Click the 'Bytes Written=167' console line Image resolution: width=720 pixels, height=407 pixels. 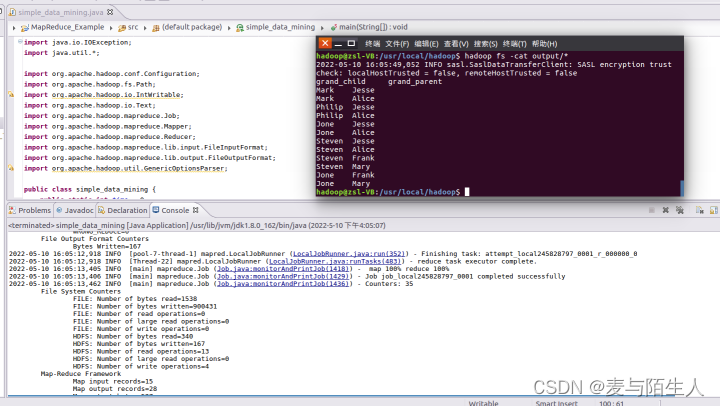pos(107,246)
